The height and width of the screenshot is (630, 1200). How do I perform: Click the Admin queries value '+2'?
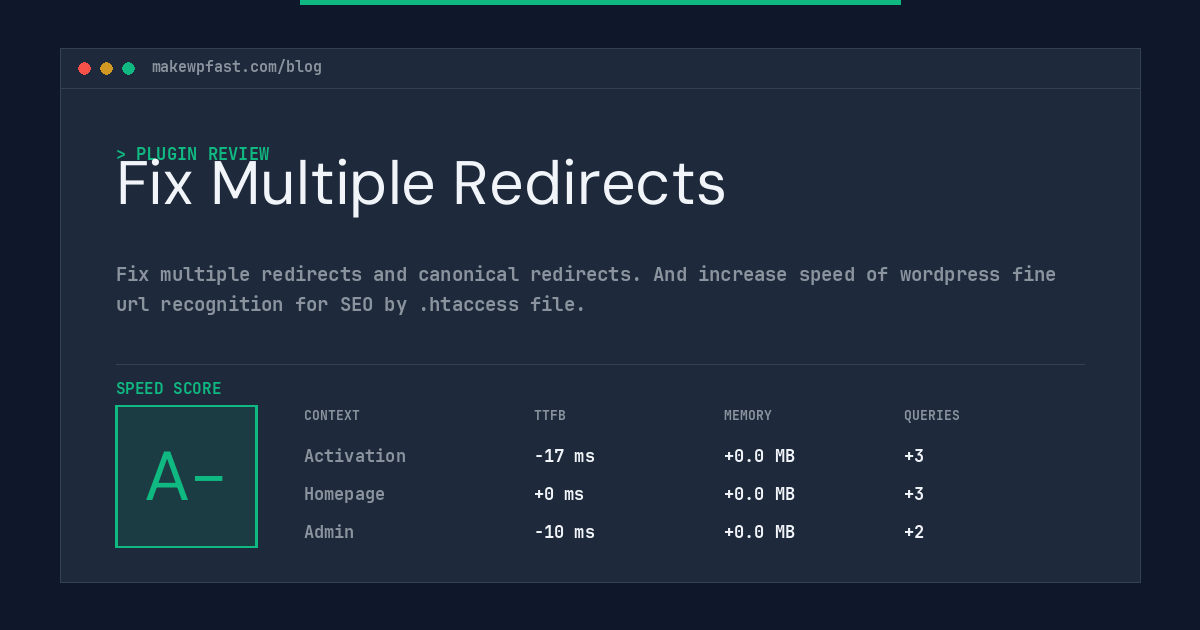[914, 532]
